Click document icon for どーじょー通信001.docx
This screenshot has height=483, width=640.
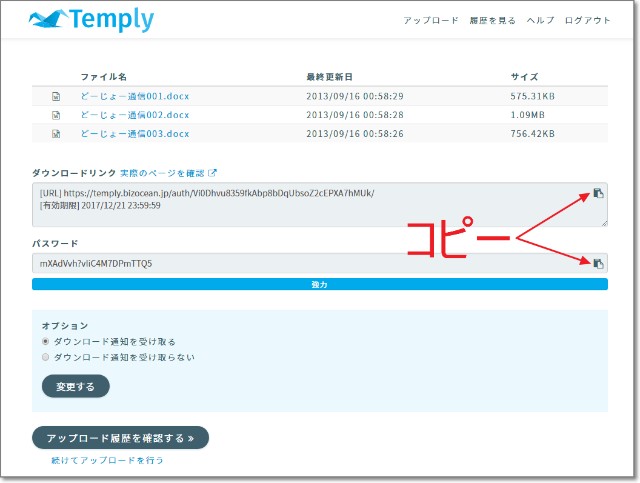pos(56,97)
